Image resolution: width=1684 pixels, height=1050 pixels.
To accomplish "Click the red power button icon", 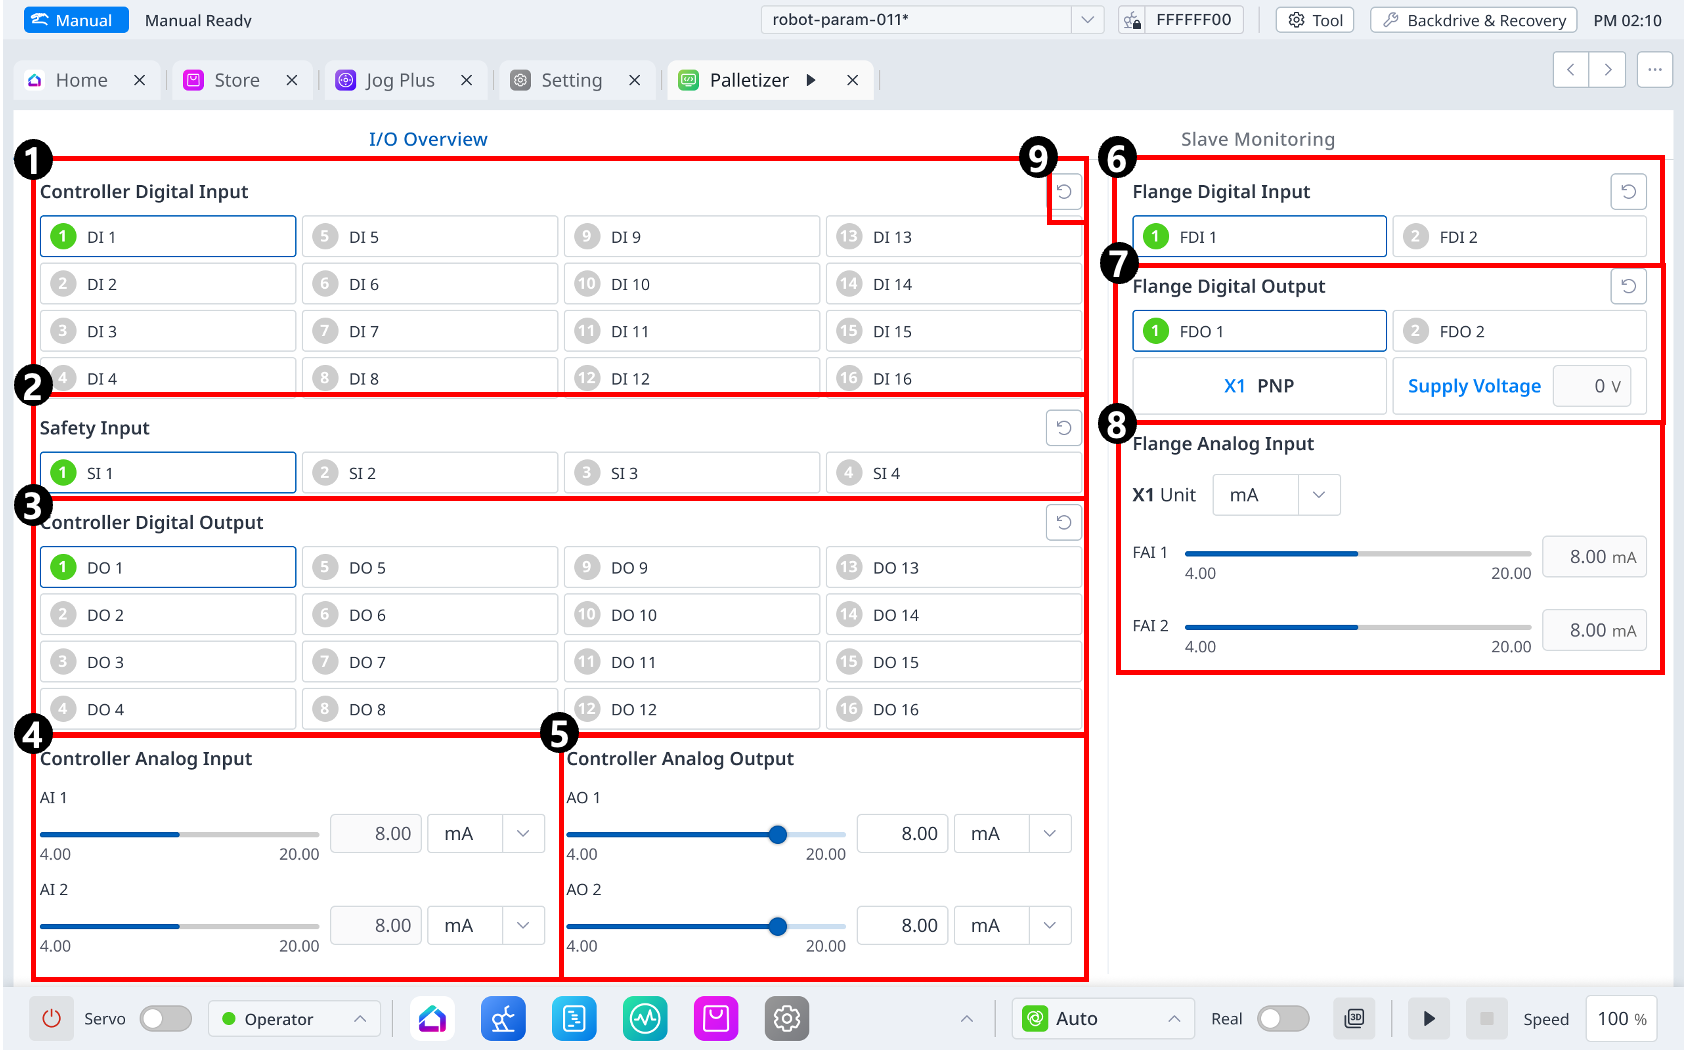I will 51,1019.
